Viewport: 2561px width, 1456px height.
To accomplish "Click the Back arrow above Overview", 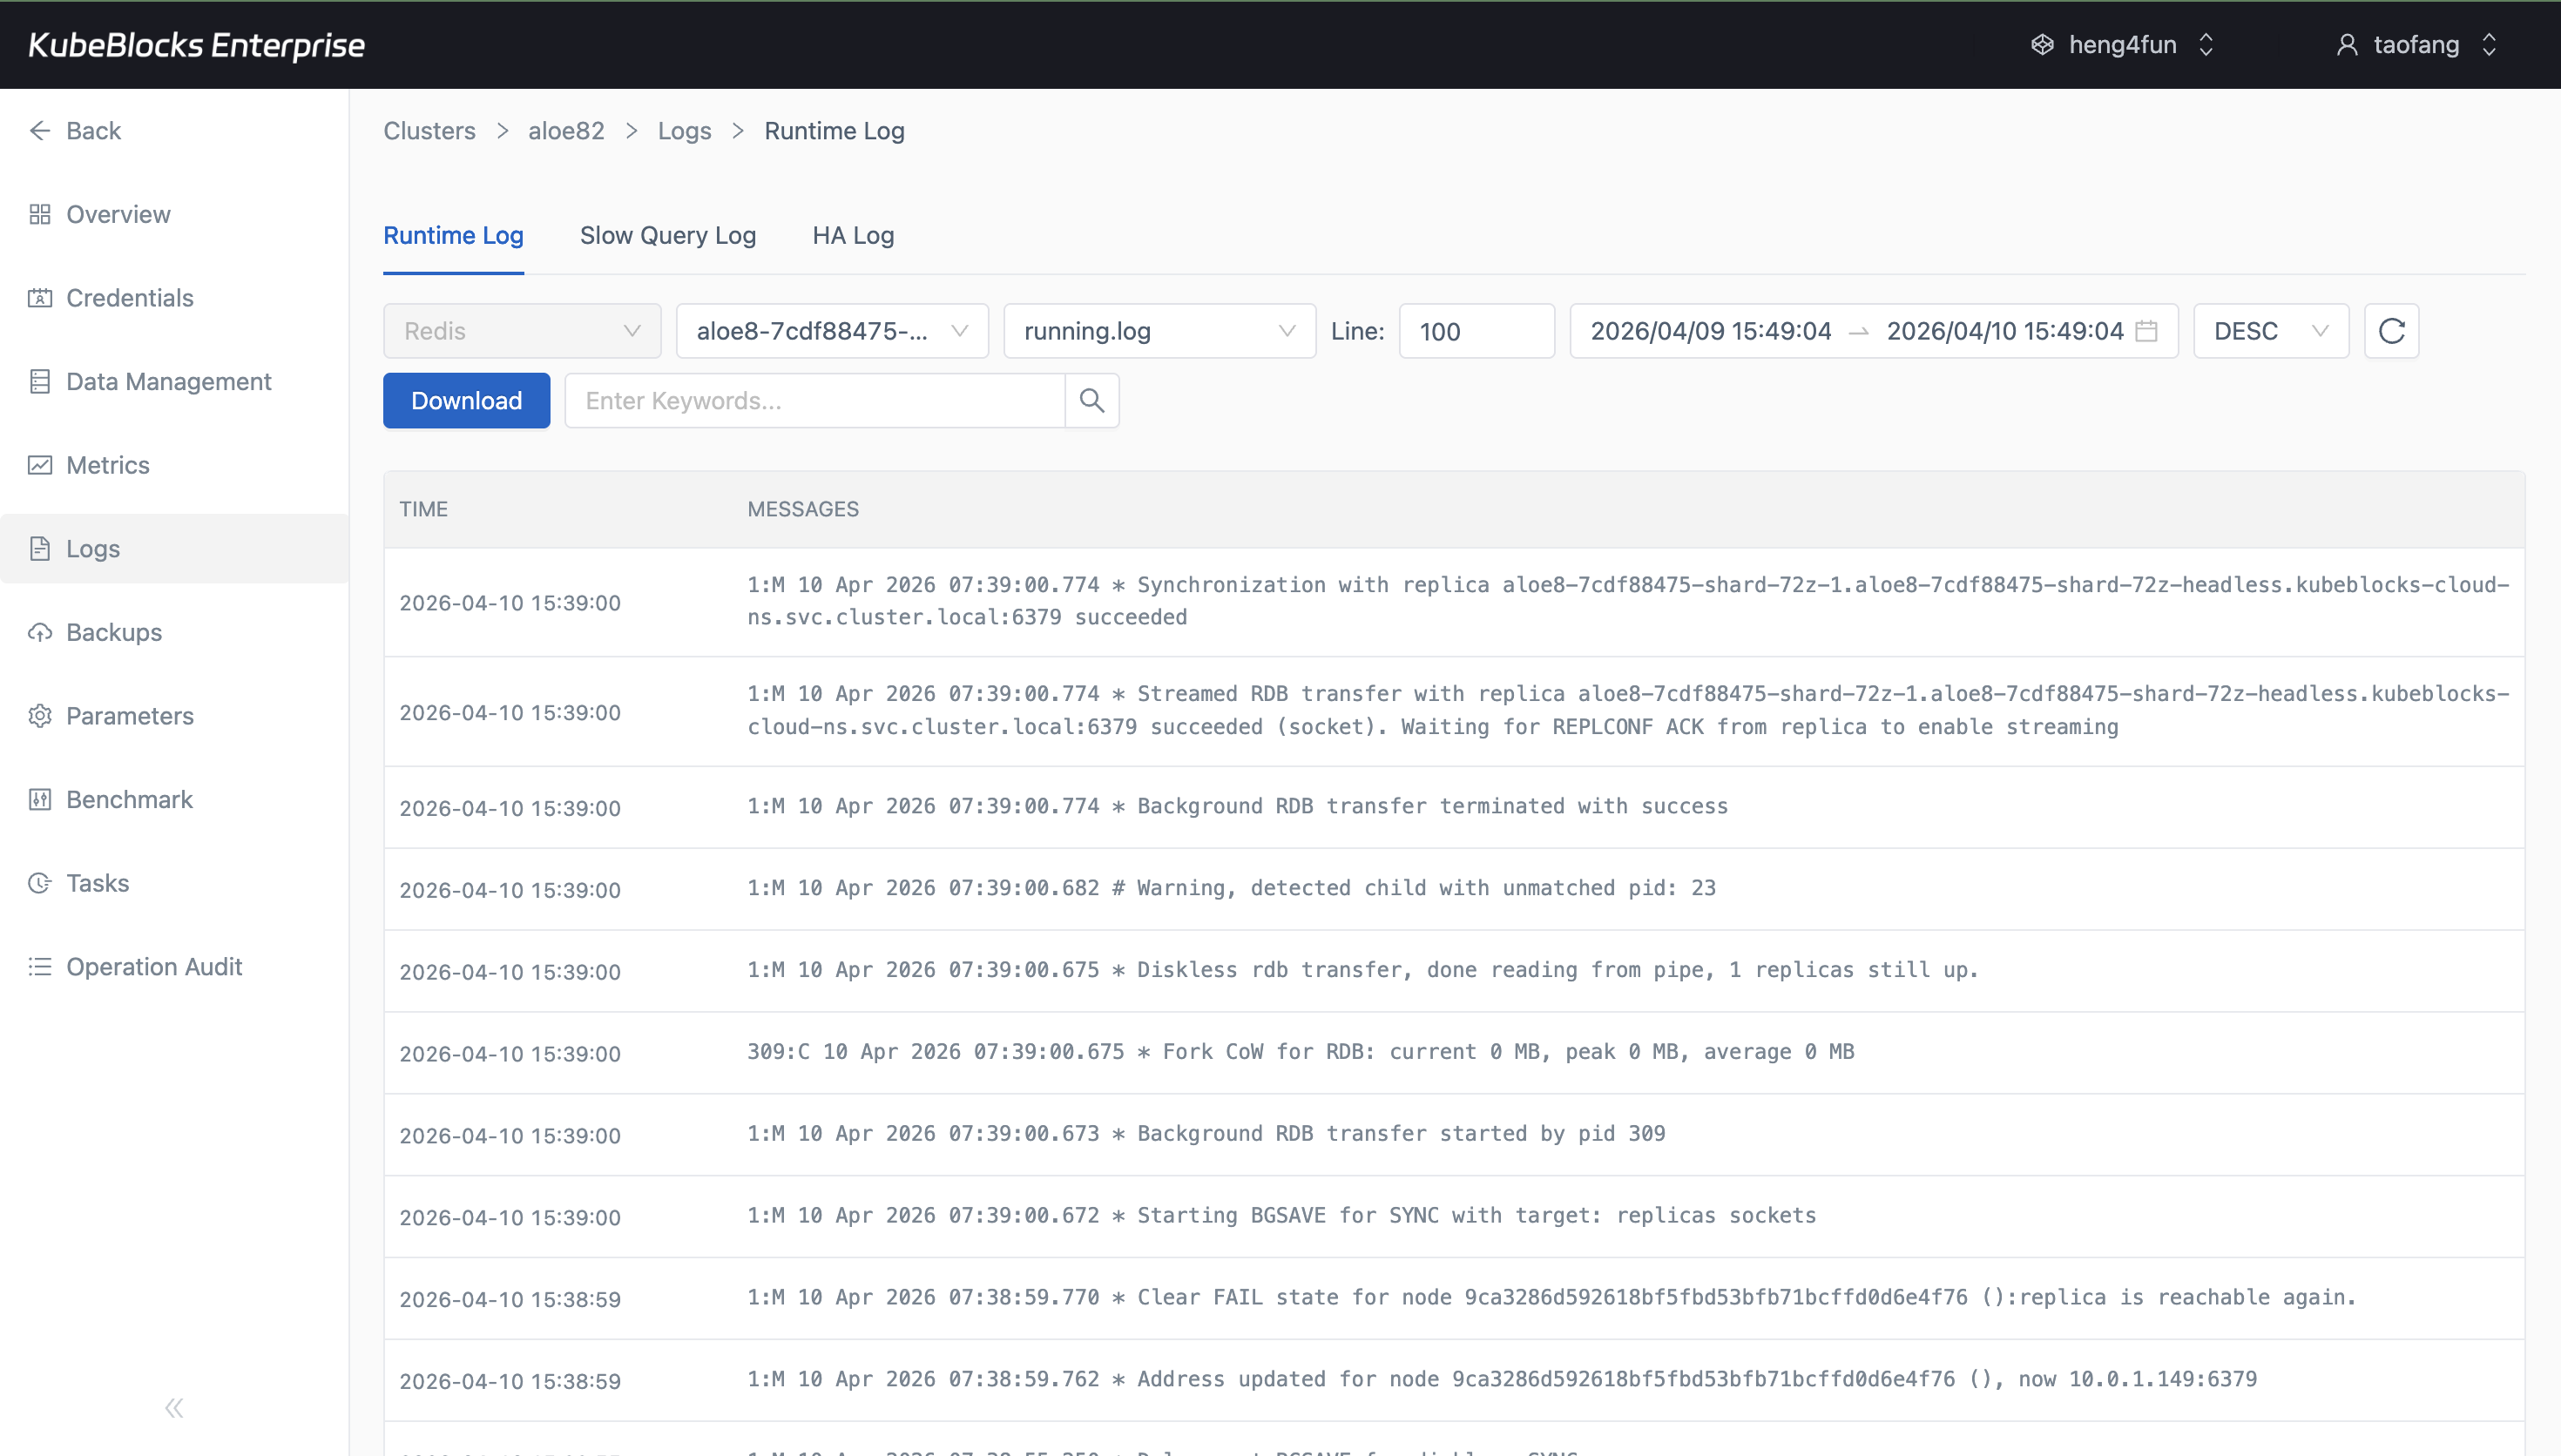I will pyautogui.click(x=40, y=130).
